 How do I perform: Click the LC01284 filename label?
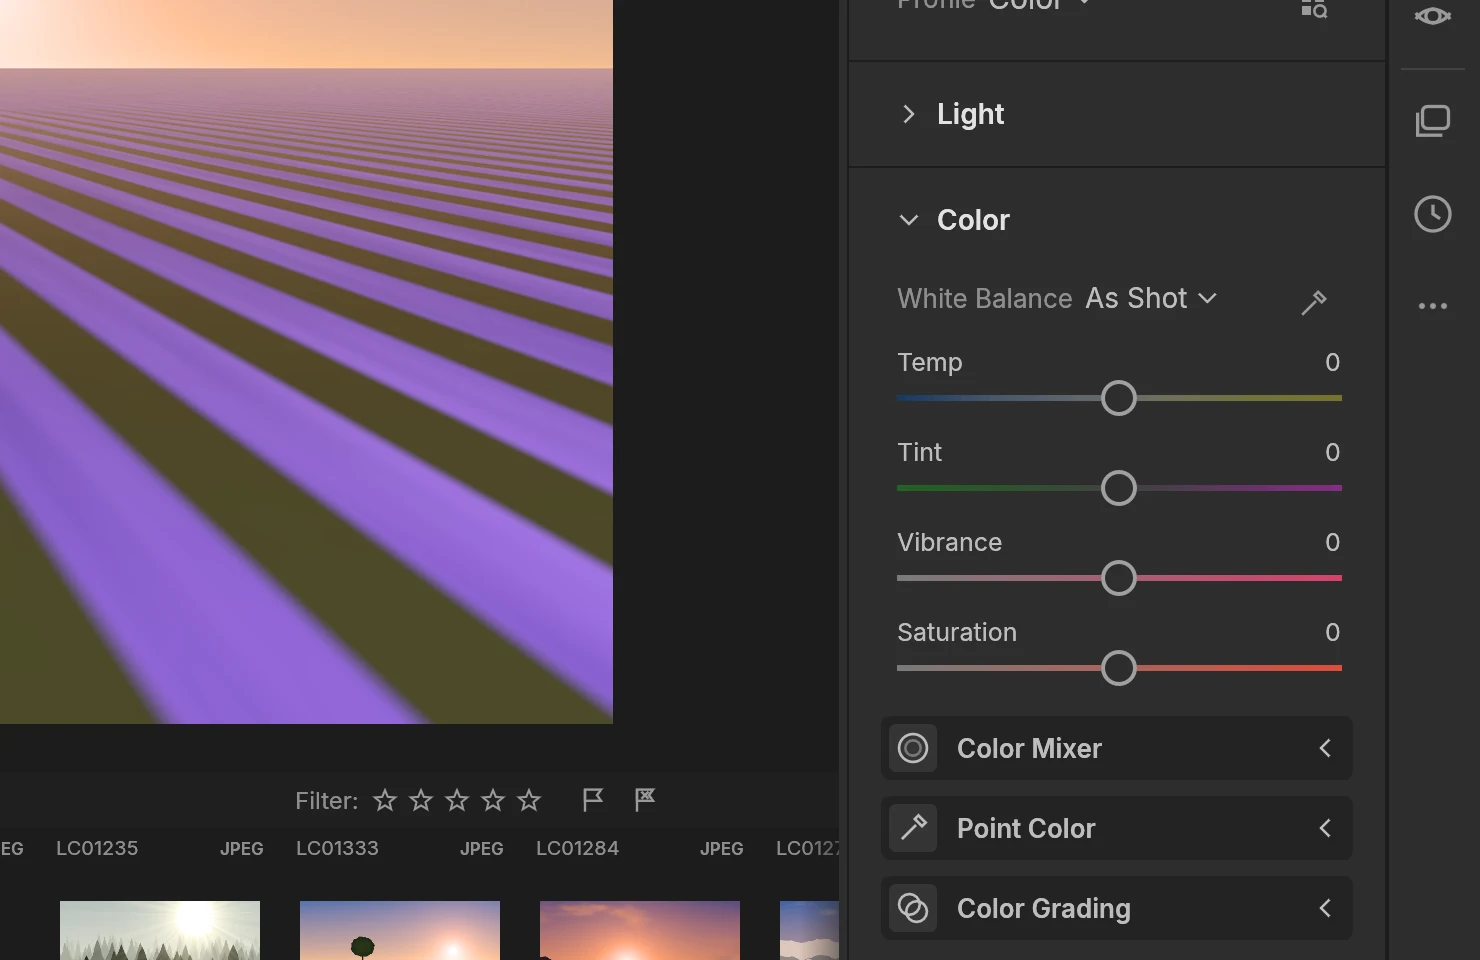577,848
